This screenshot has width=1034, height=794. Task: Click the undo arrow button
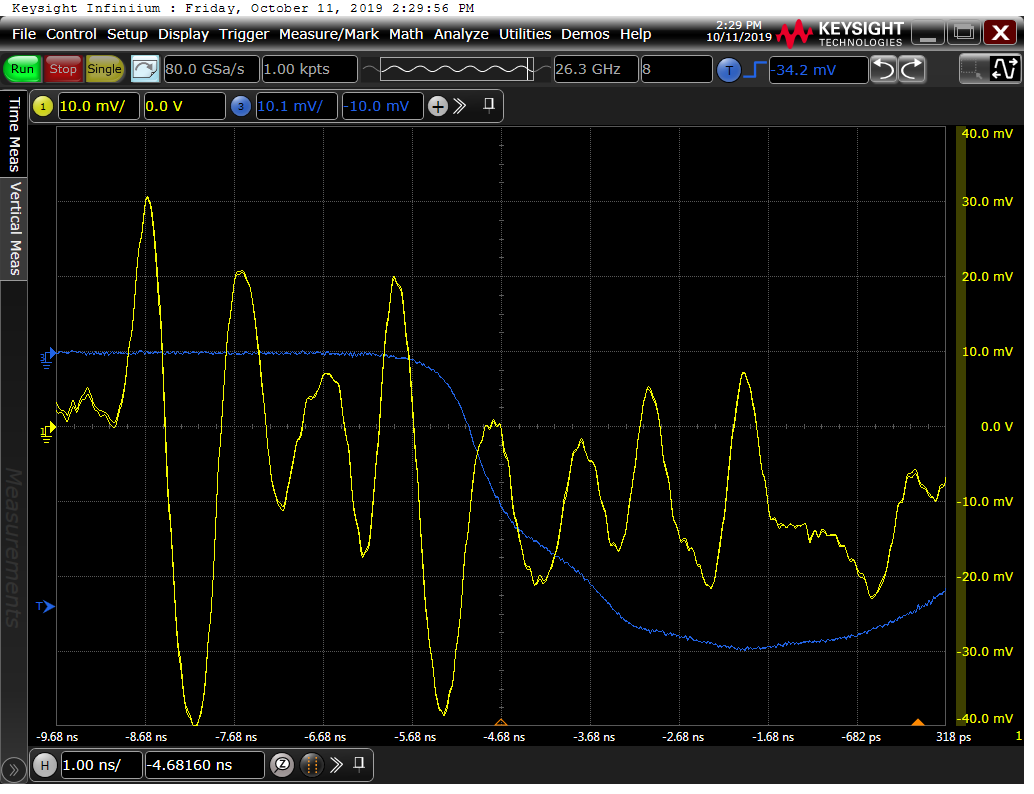[884, 69]
